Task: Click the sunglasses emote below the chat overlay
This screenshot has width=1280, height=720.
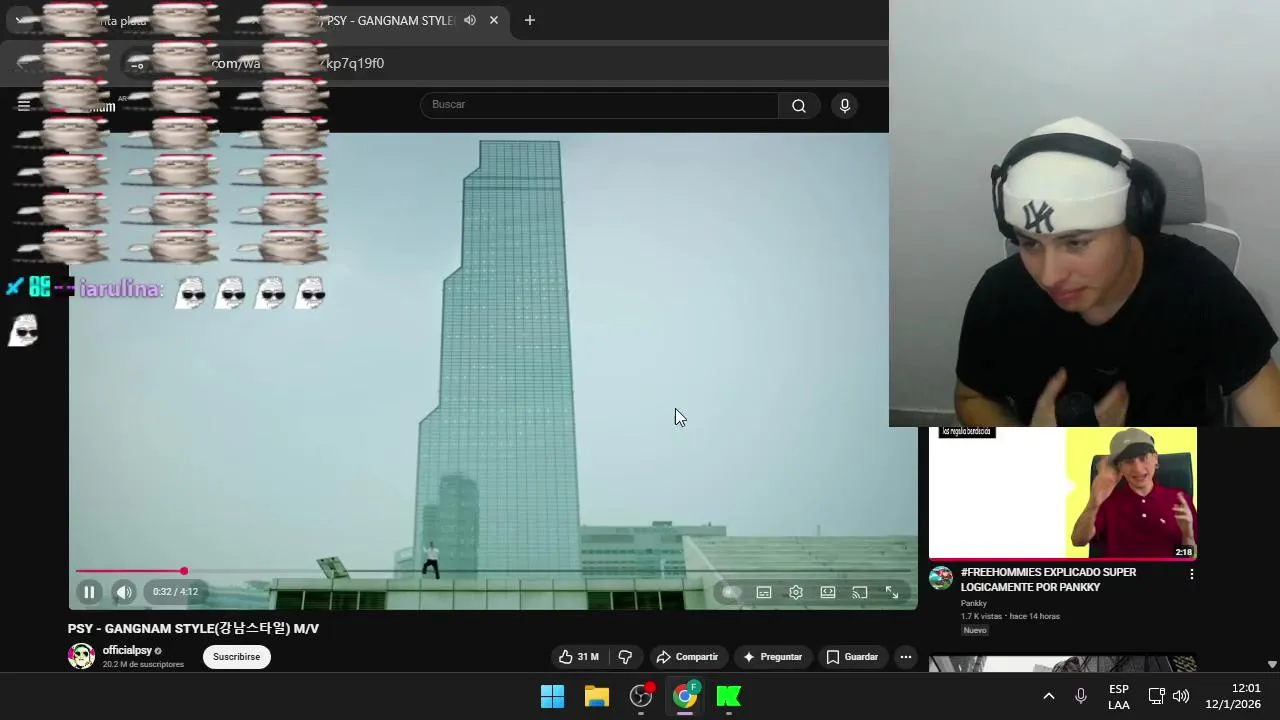Action: 24,331
